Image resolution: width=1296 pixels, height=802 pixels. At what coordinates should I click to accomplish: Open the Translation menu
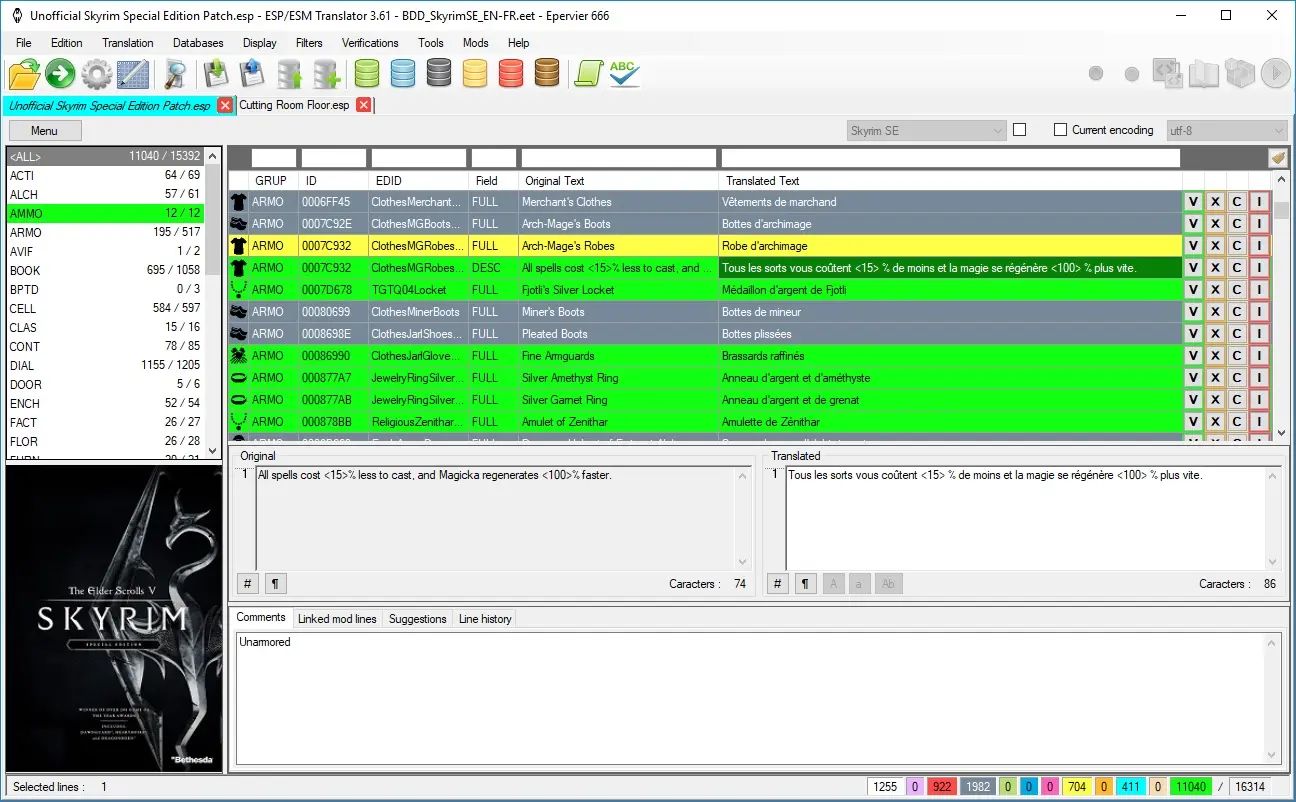(x=128, y=43)
